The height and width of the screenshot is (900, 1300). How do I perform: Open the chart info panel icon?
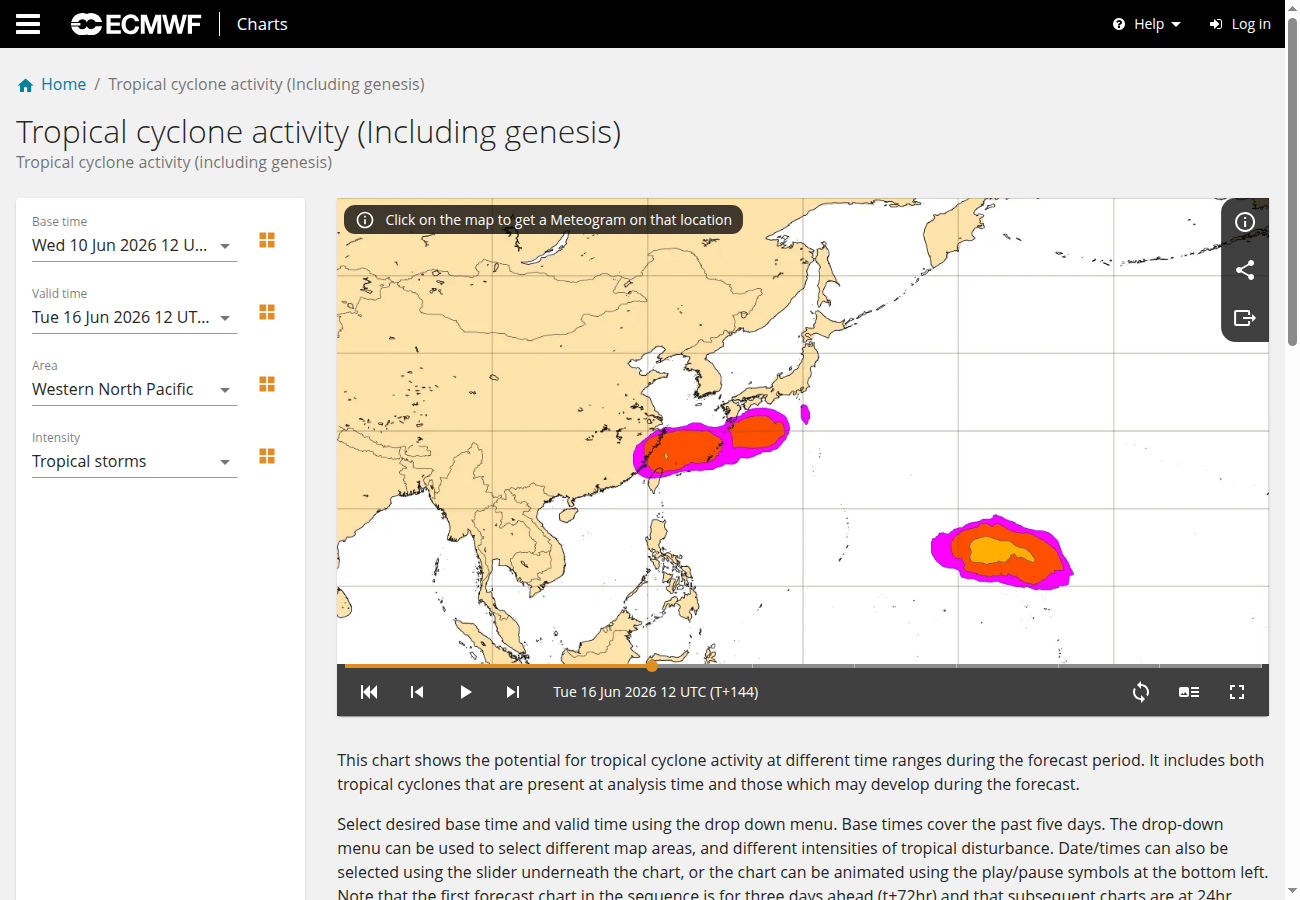1245,222
